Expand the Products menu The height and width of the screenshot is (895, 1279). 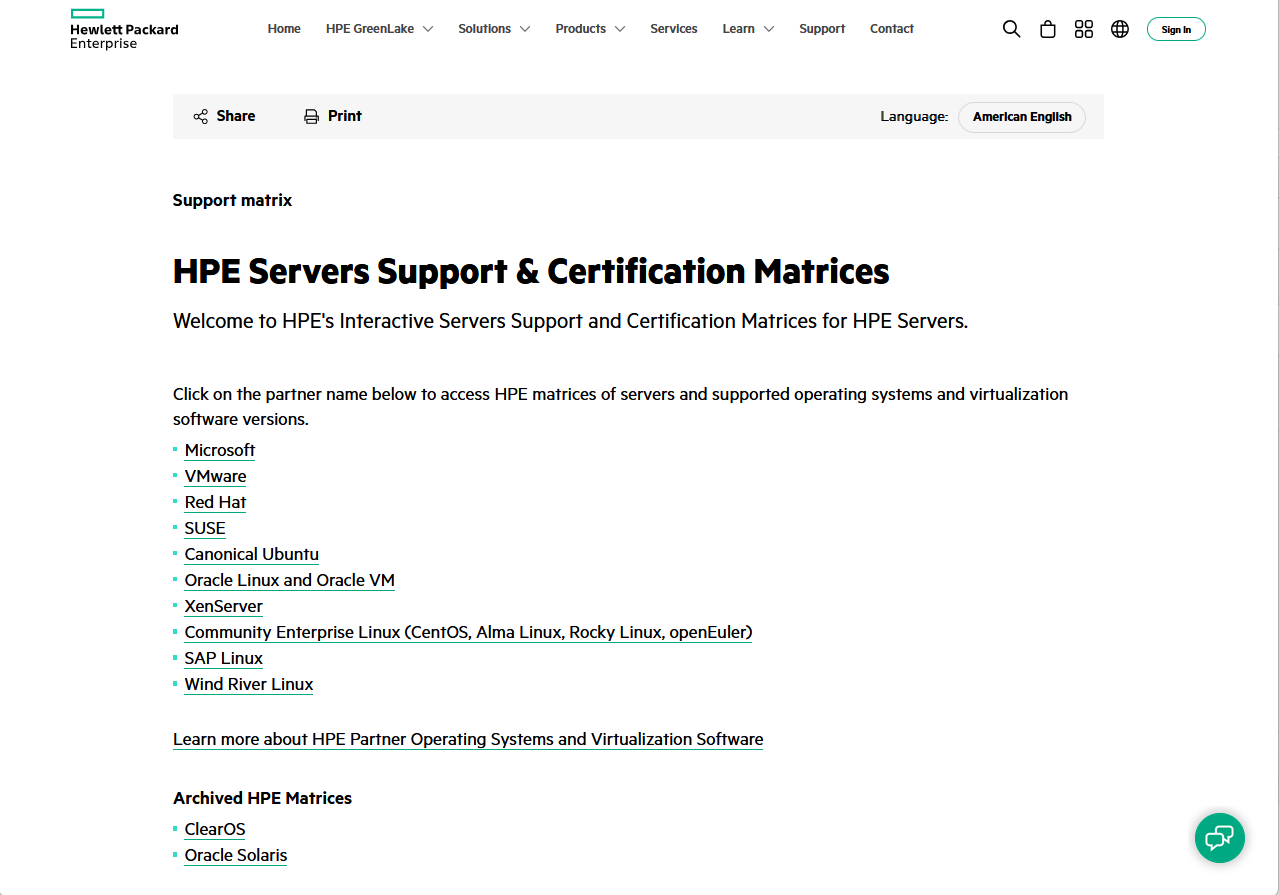[590, 29]
